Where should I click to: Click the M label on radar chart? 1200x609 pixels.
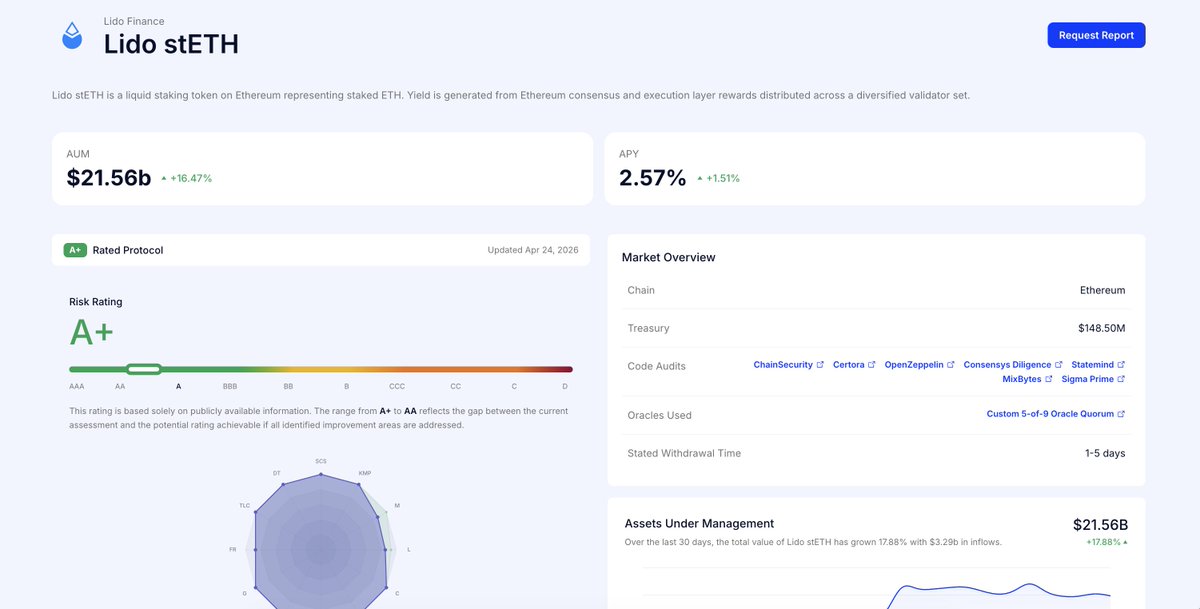[397, 506]
